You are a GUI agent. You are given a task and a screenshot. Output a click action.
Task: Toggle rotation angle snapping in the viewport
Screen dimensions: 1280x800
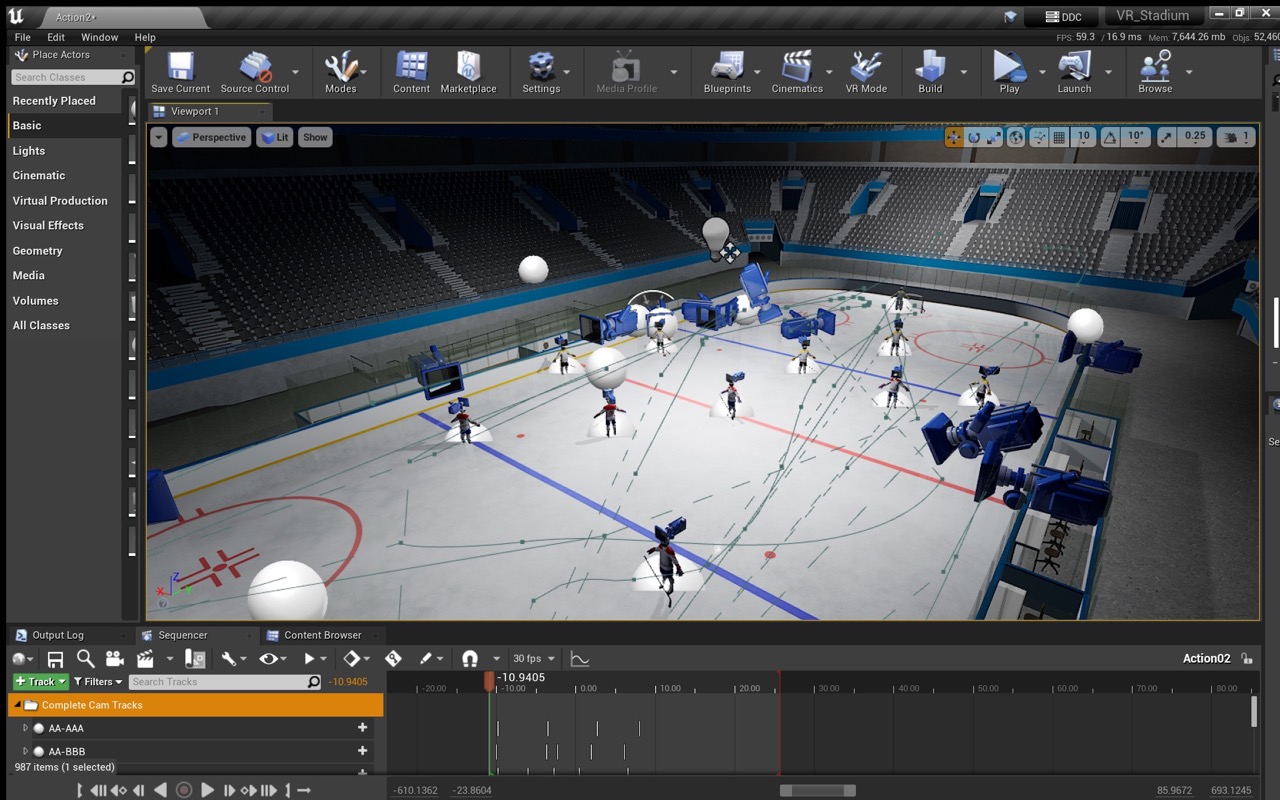[x=1111, y=137]
